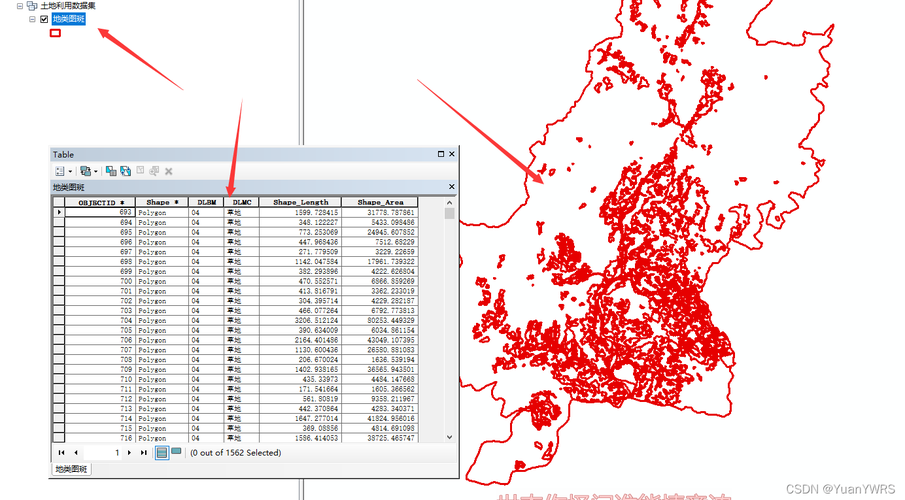Image resolution: width=905 pixels, height=500 pixels.
Task: Close the Table window
Action: coord(452,154)
